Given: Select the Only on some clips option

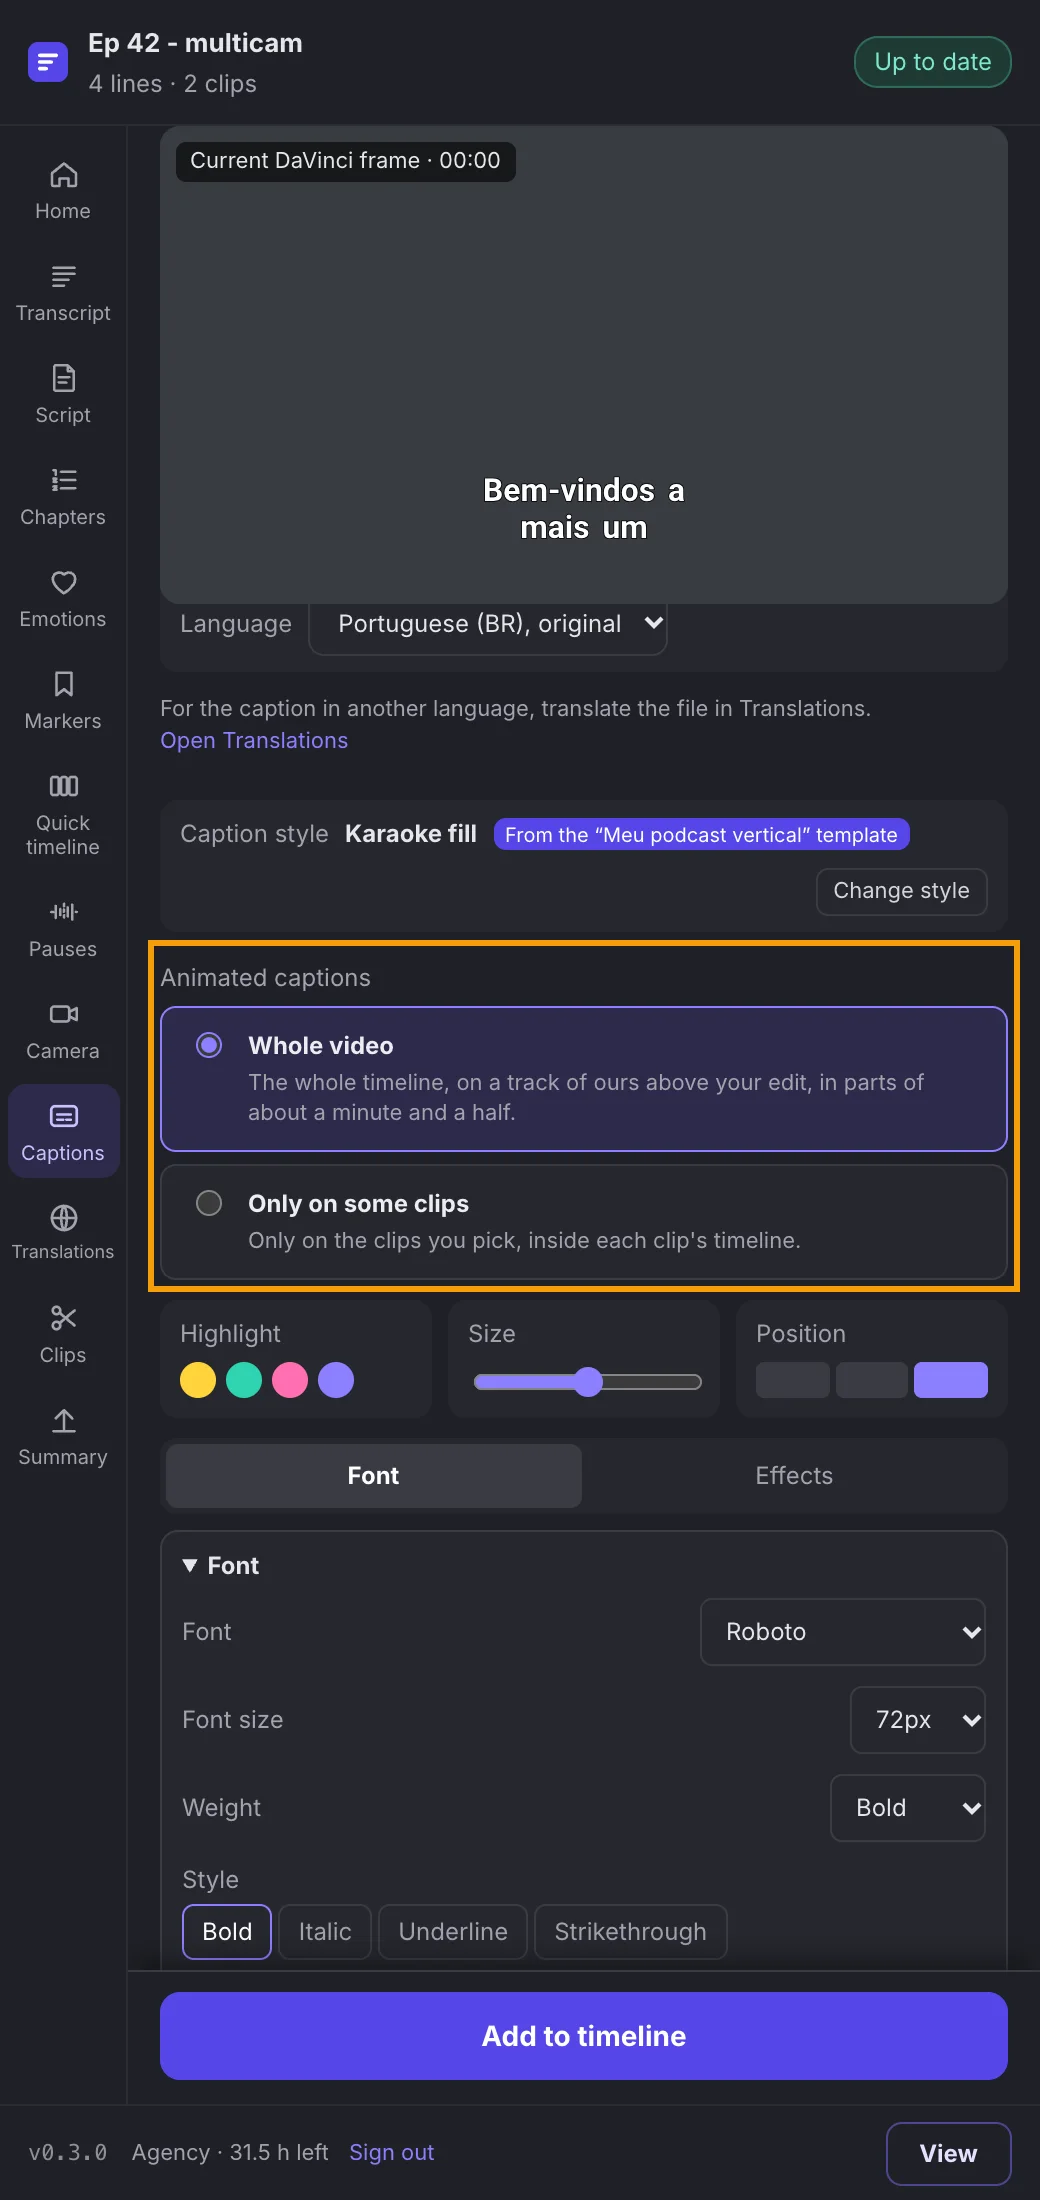Looking at the screenshot, I should [584, 1222].
